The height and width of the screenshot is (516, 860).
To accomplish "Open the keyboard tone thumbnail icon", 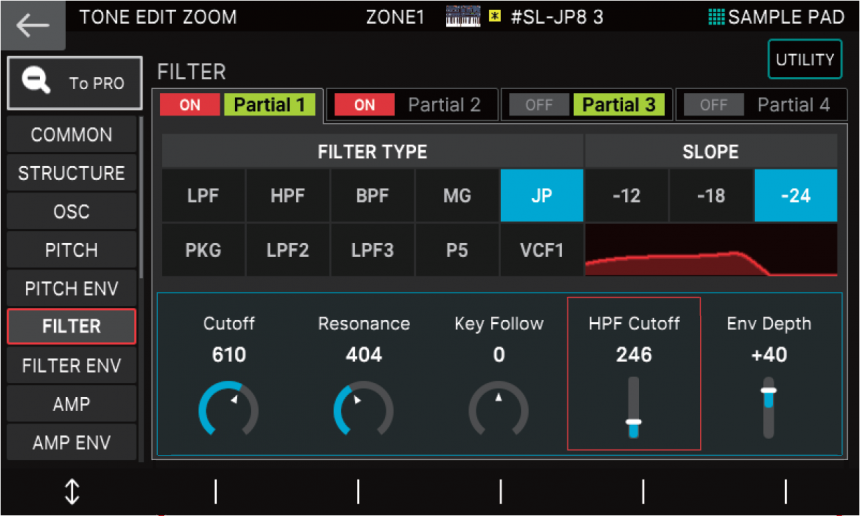I will click(x=463, y=16).
